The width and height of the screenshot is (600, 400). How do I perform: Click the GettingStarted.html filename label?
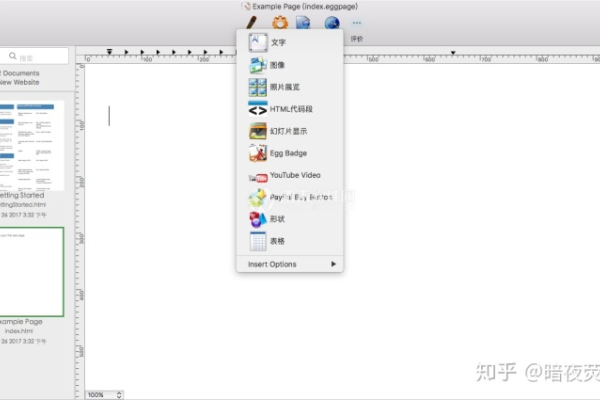point(23,205)
